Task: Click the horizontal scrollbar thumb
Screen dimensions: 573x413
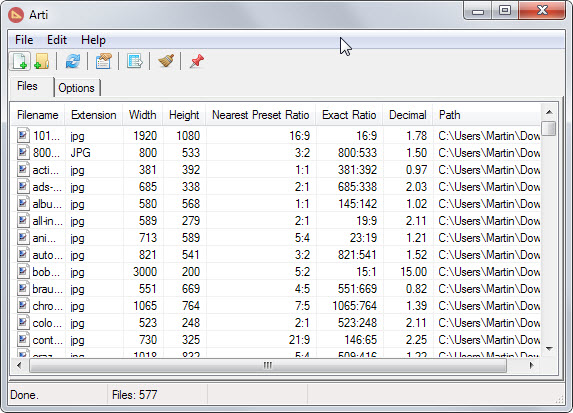Action: pos(268,365)
